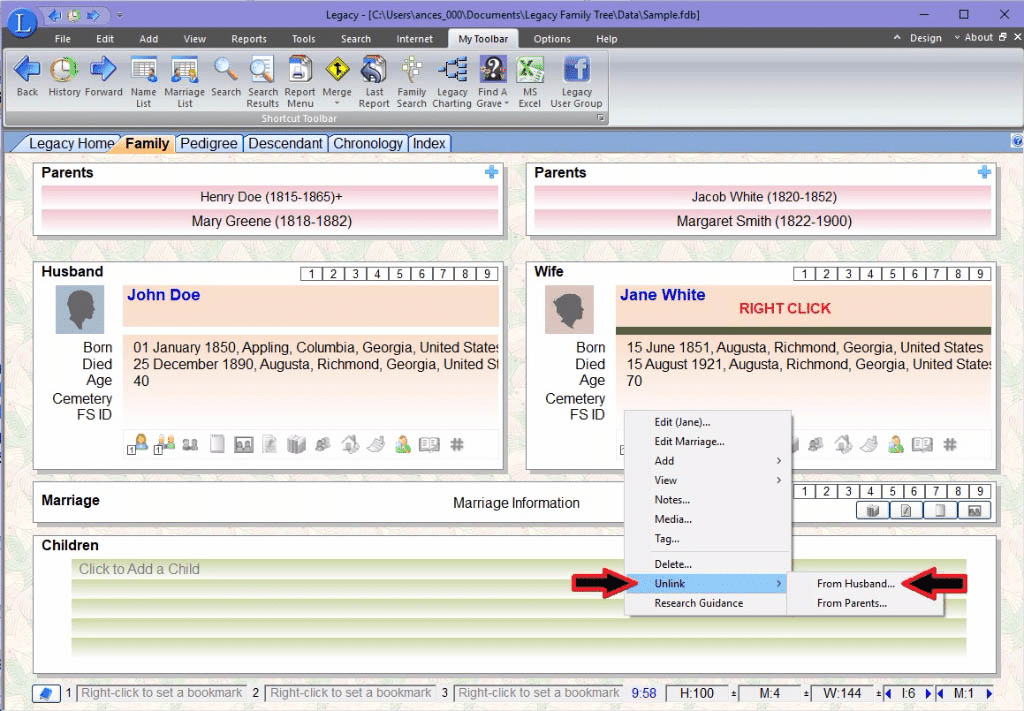Image resolution: width=1024 pixels, height=711 pixels.
Task: Expand the Unlink submenu entry
Action: coord(708,584)
